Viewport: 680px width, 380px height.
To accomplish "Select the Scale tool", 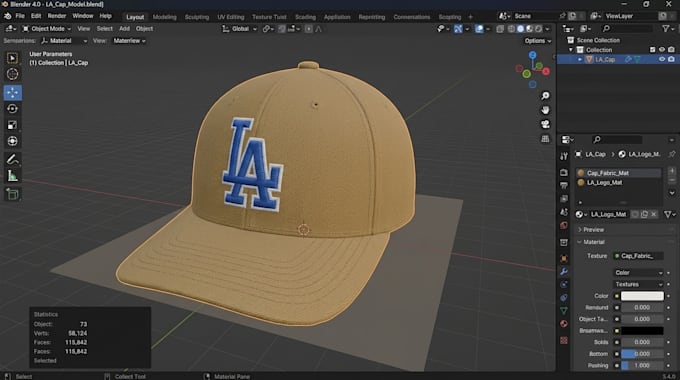I will point(12,125).
